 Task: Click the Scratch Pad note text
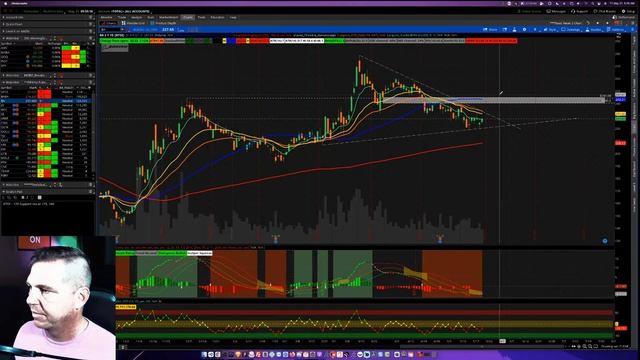click(x=29, y=203)
